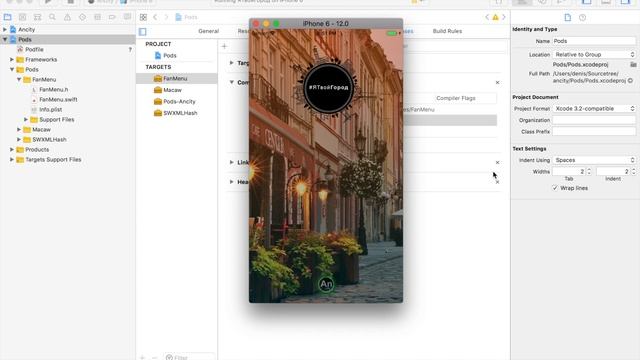
Task: Expand the Support Files folder
Action: [26, 120]
